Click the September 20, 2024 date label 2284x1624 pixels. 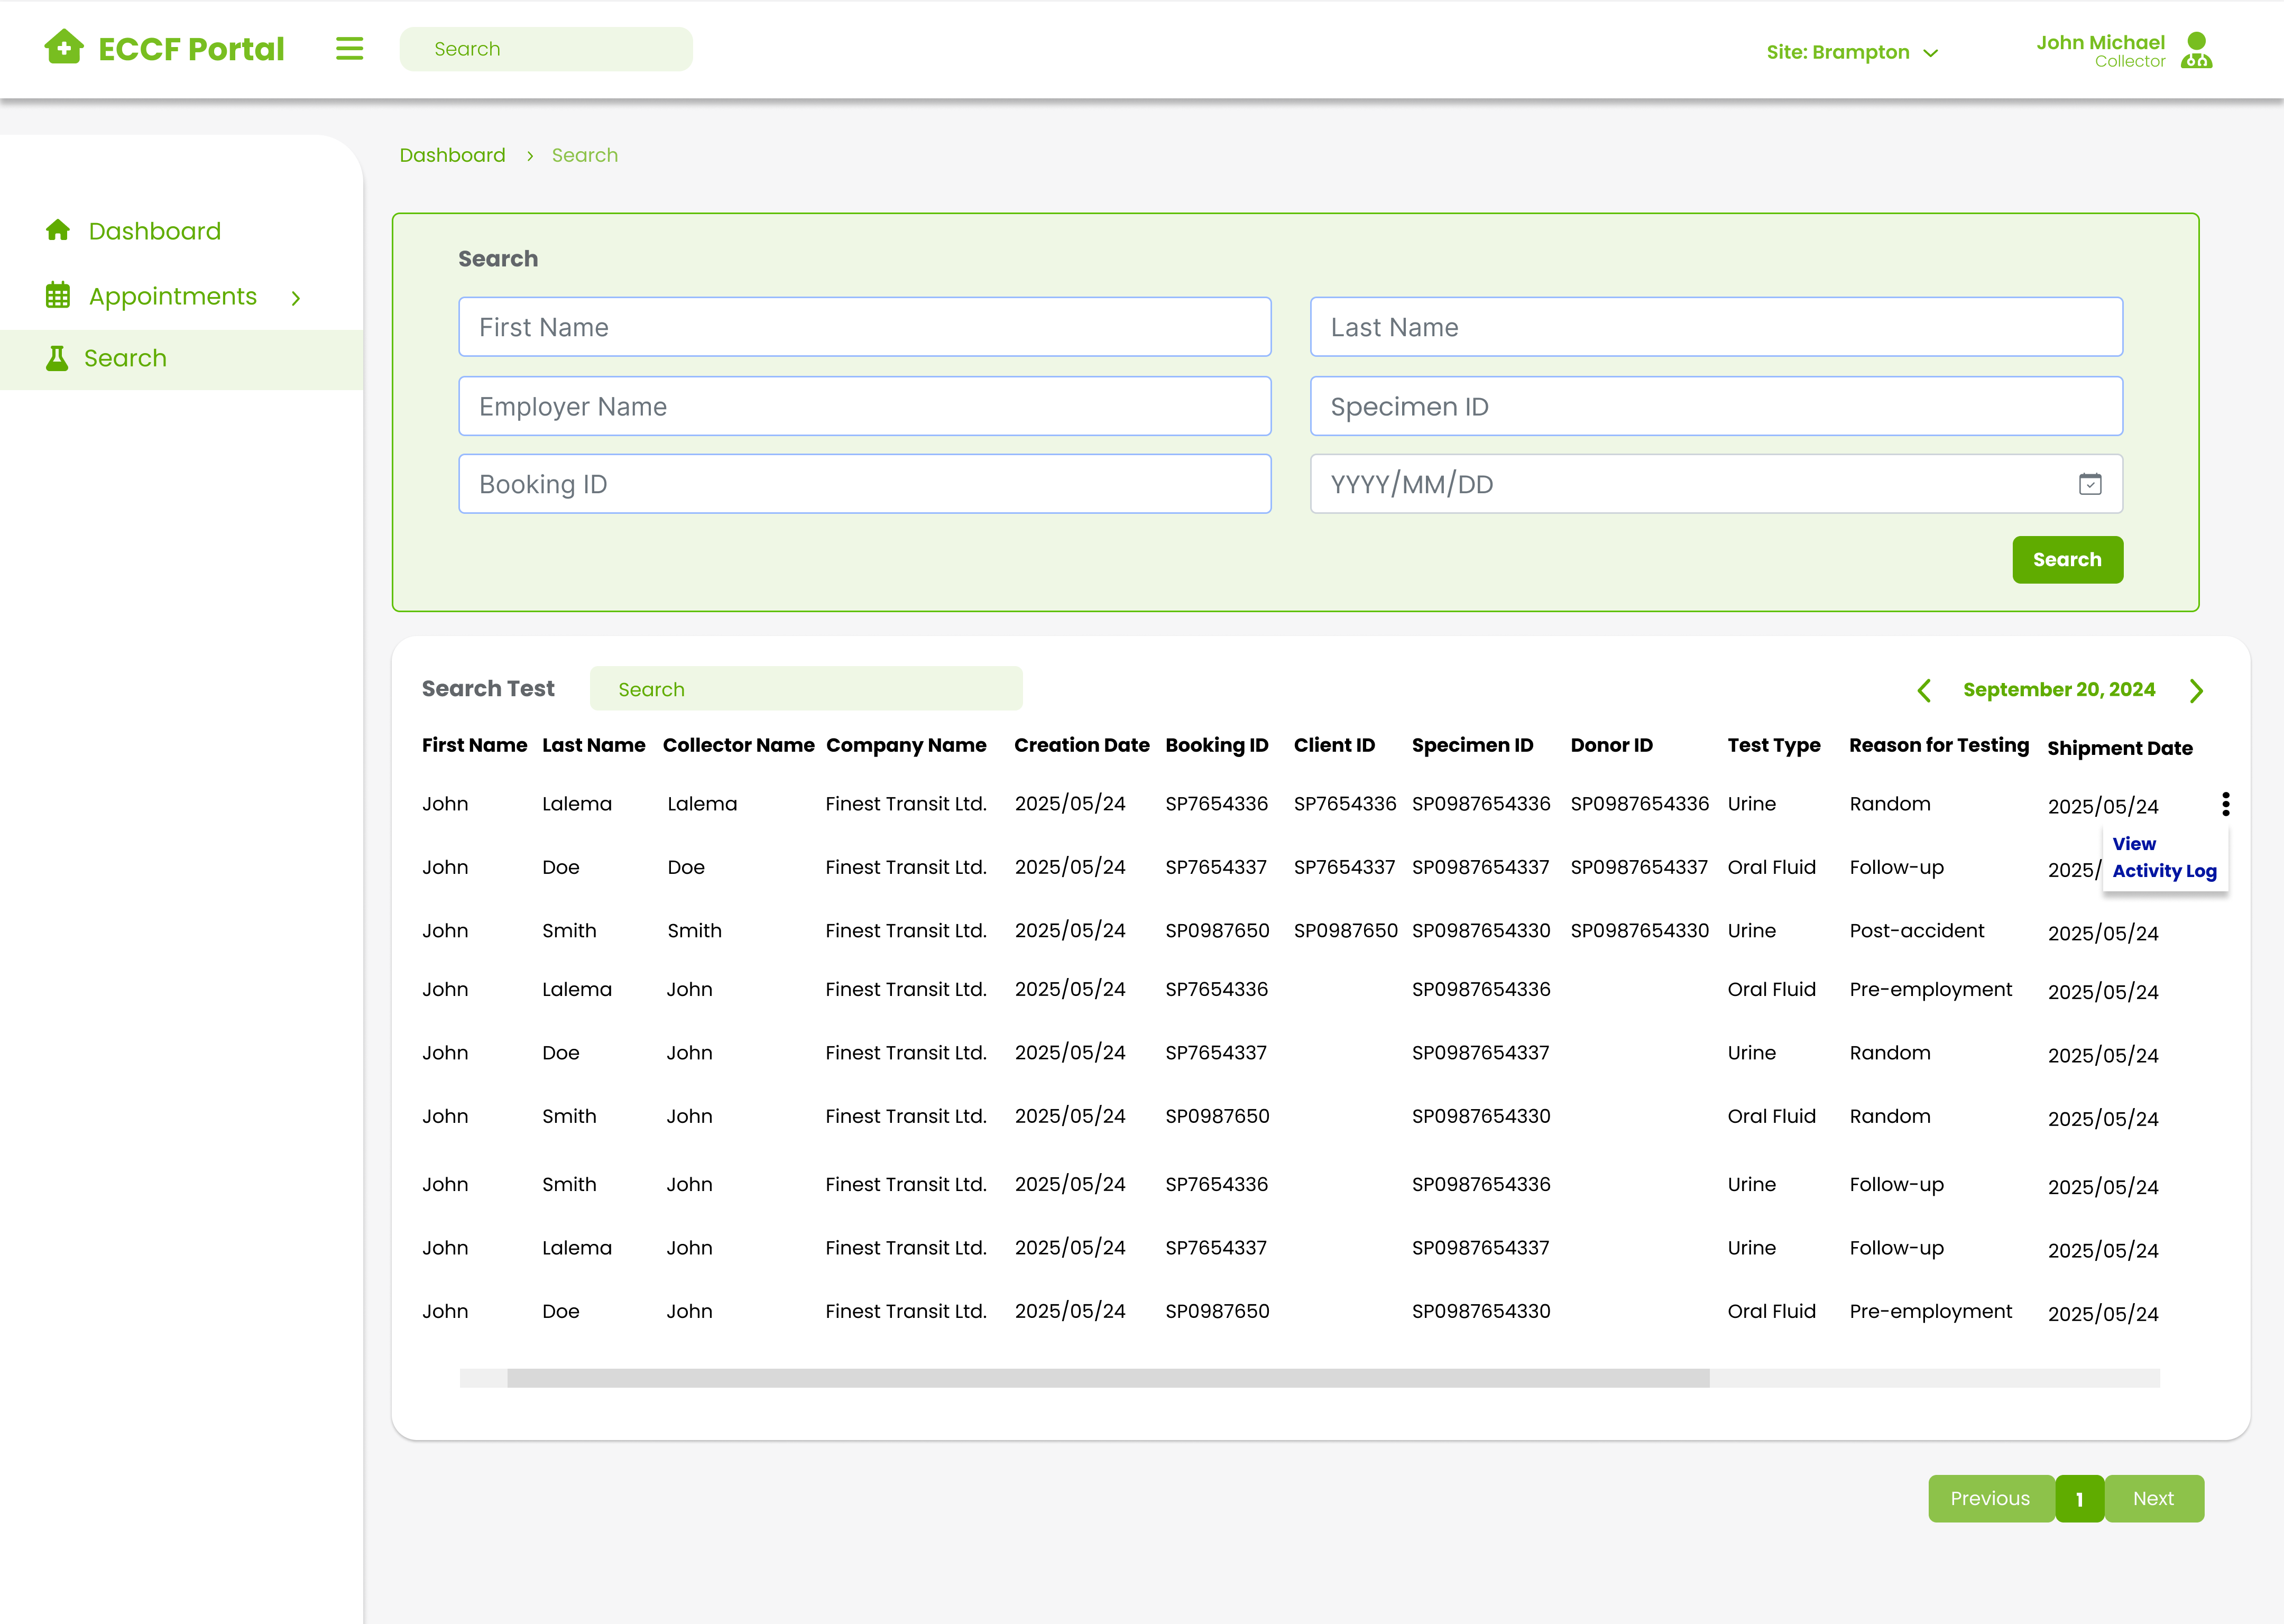(x=2059, y=690)
